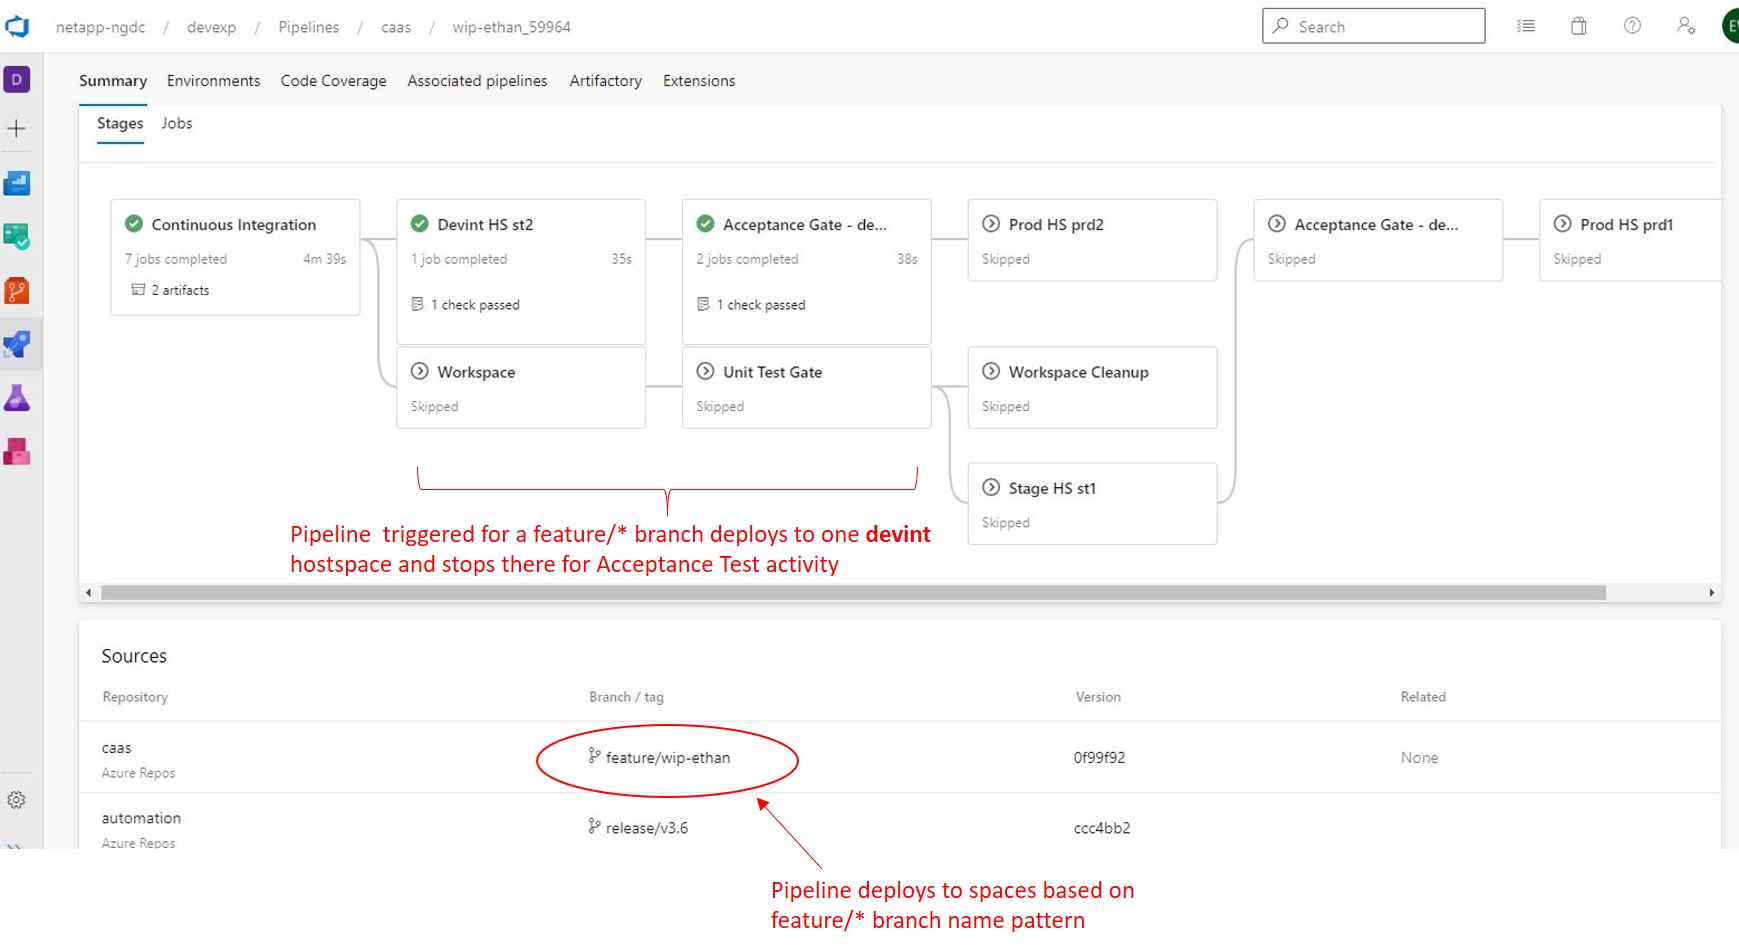
Task: Click the 2 artifacts link
Action: click(x=180, y=290)
